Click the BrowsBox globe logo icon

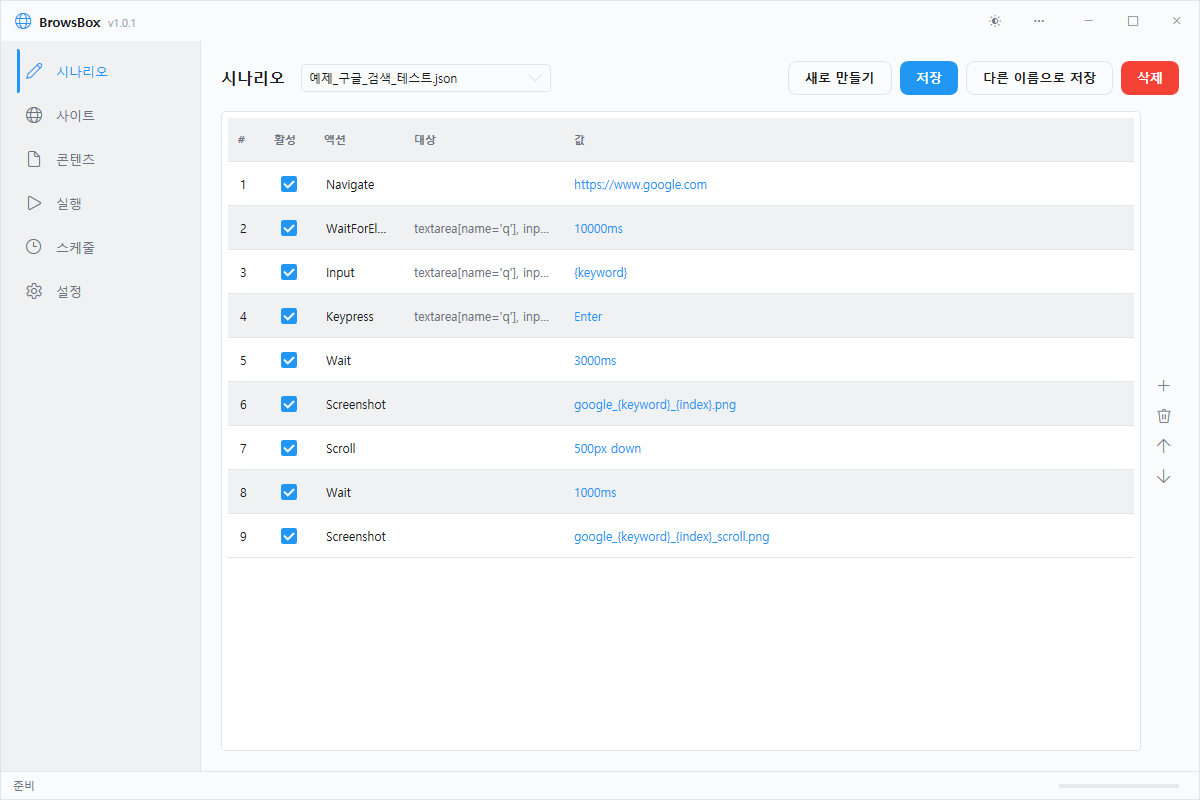point(23,21)
